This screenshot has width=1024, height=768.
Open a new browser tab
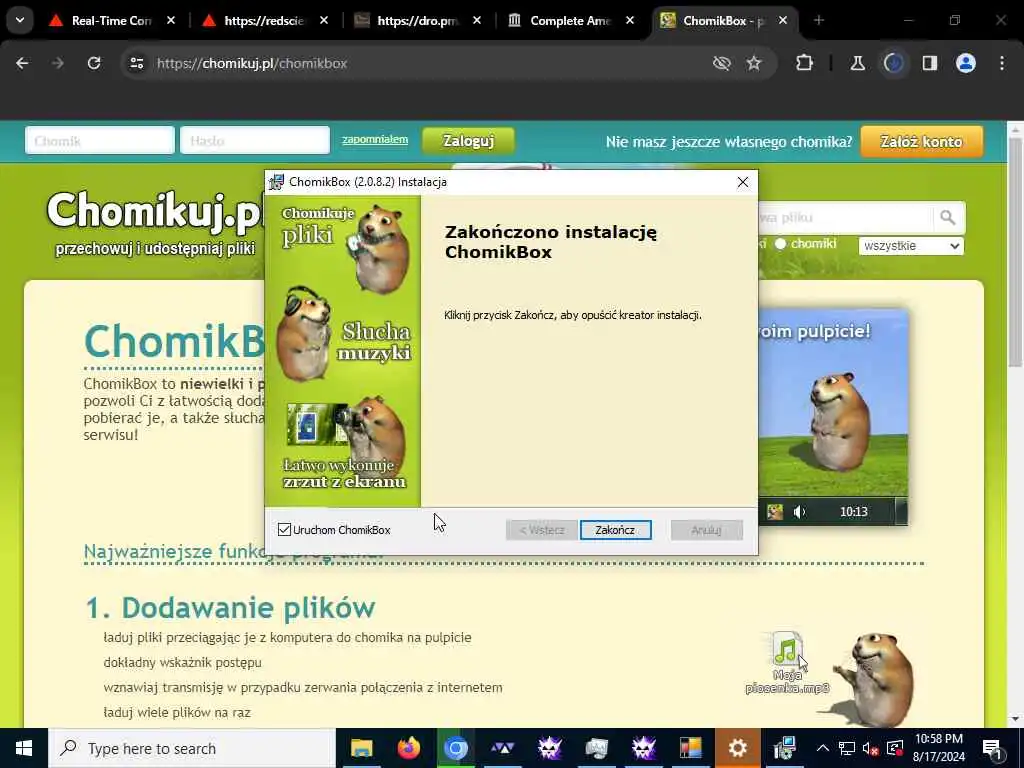(819, 21)
